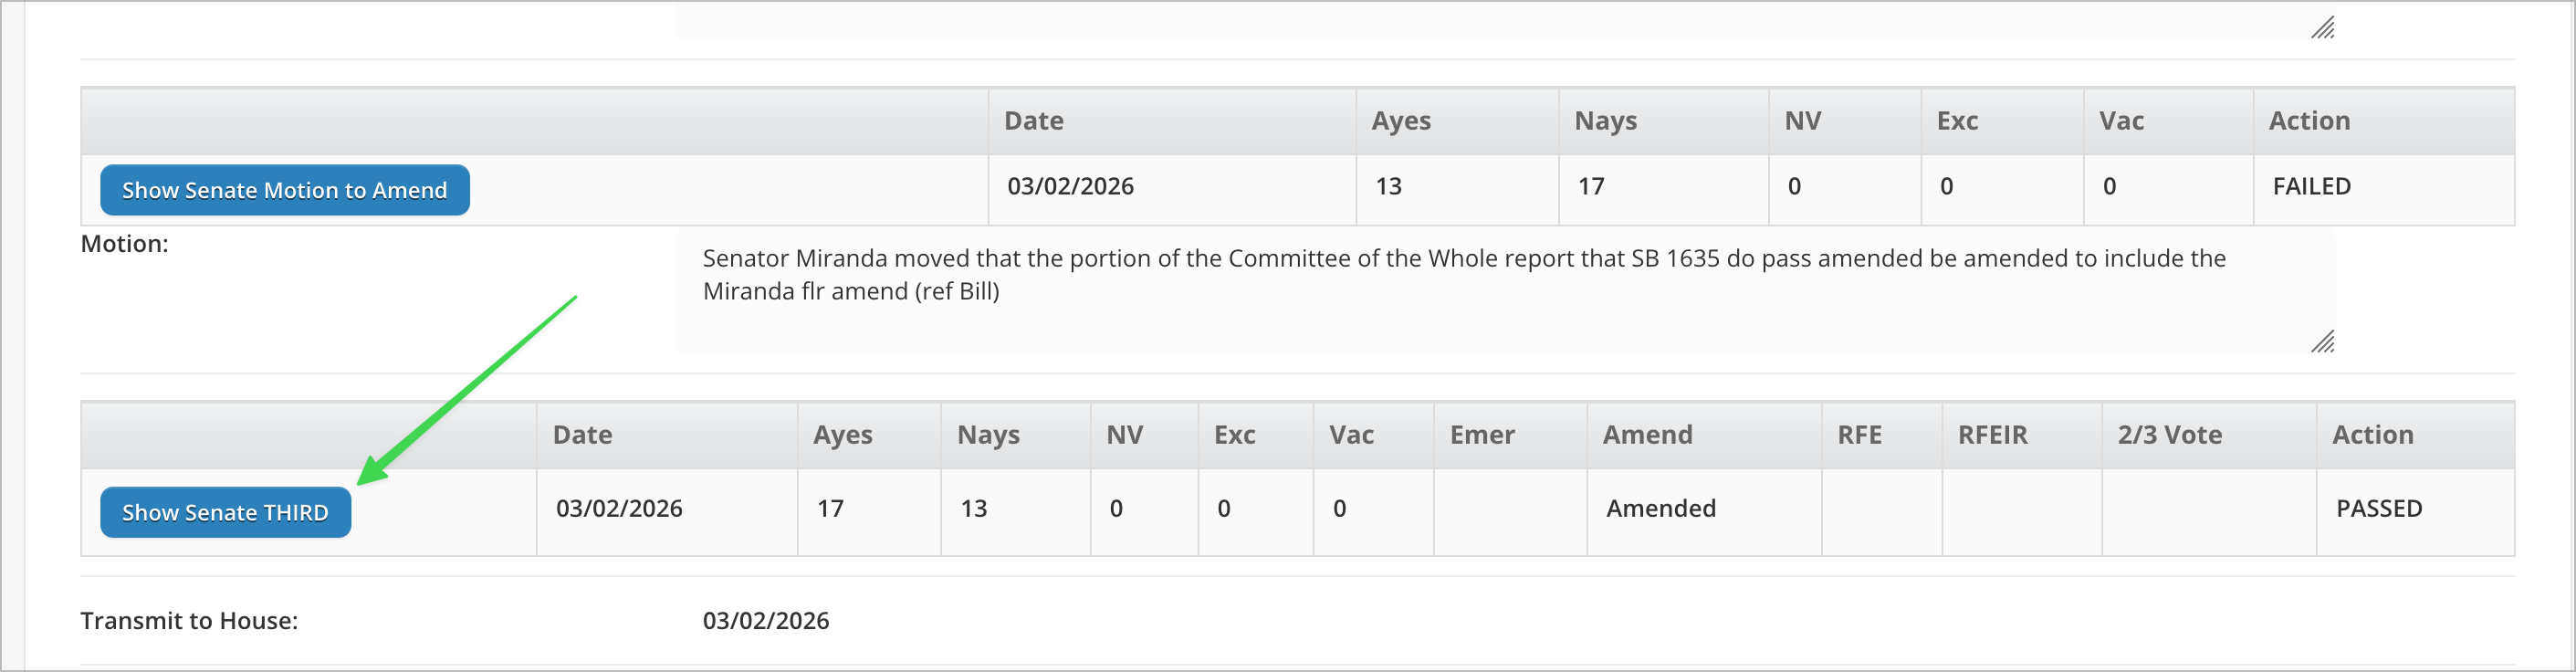Click the Emer column header
This screenshot has width=2576, height=672.
tap(1484, 434)
